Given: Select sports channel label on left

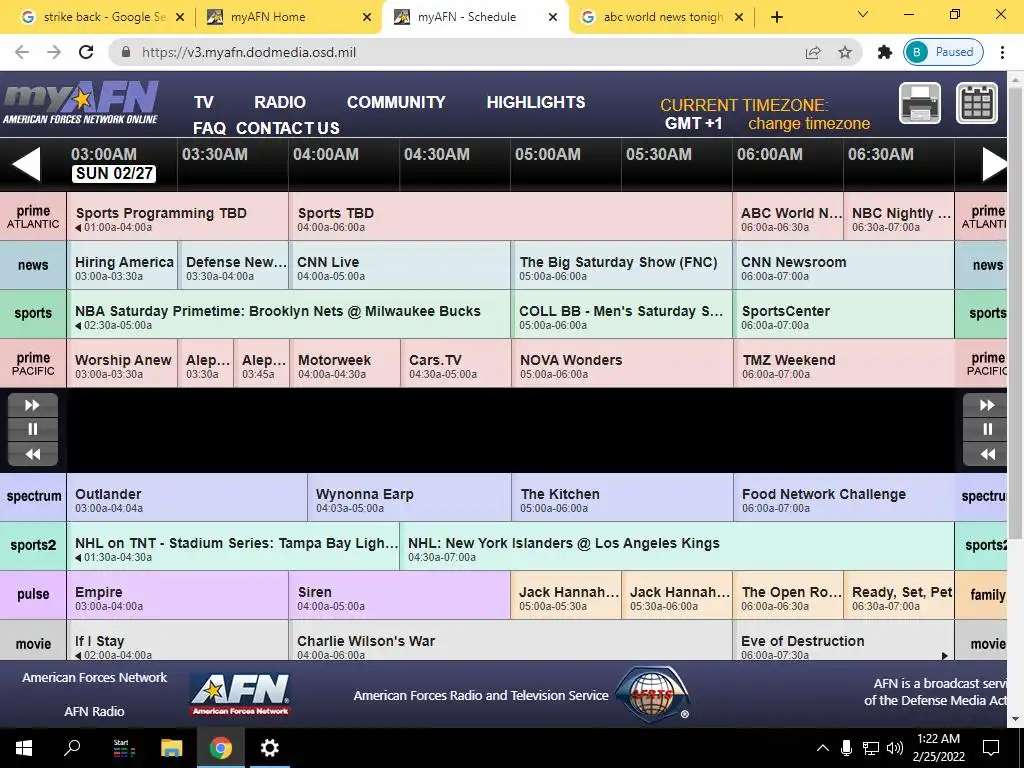Looking at the screenshot, I should coord(33,313).
